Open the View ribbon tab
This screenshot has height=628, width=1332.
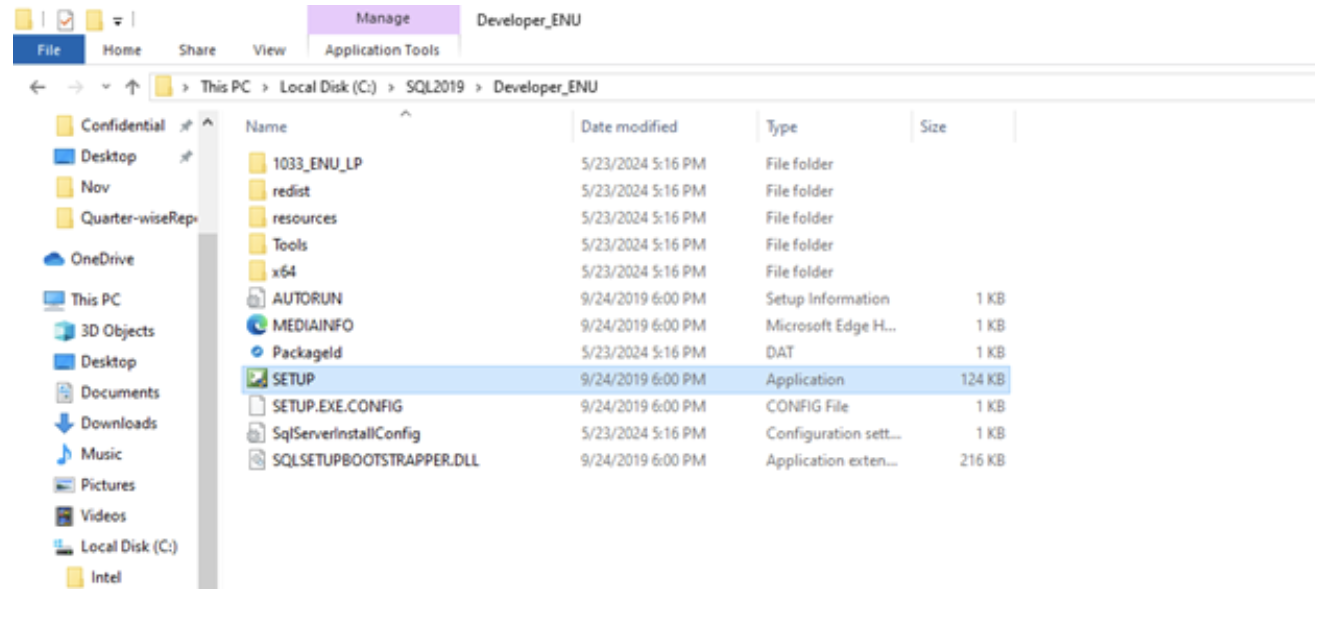(x=269, y=50)
